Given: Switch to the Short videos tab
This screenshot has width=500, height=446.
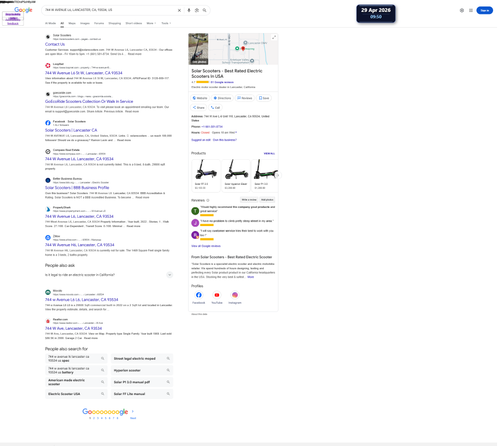Looking at the screenshot, I should point(134,23).
